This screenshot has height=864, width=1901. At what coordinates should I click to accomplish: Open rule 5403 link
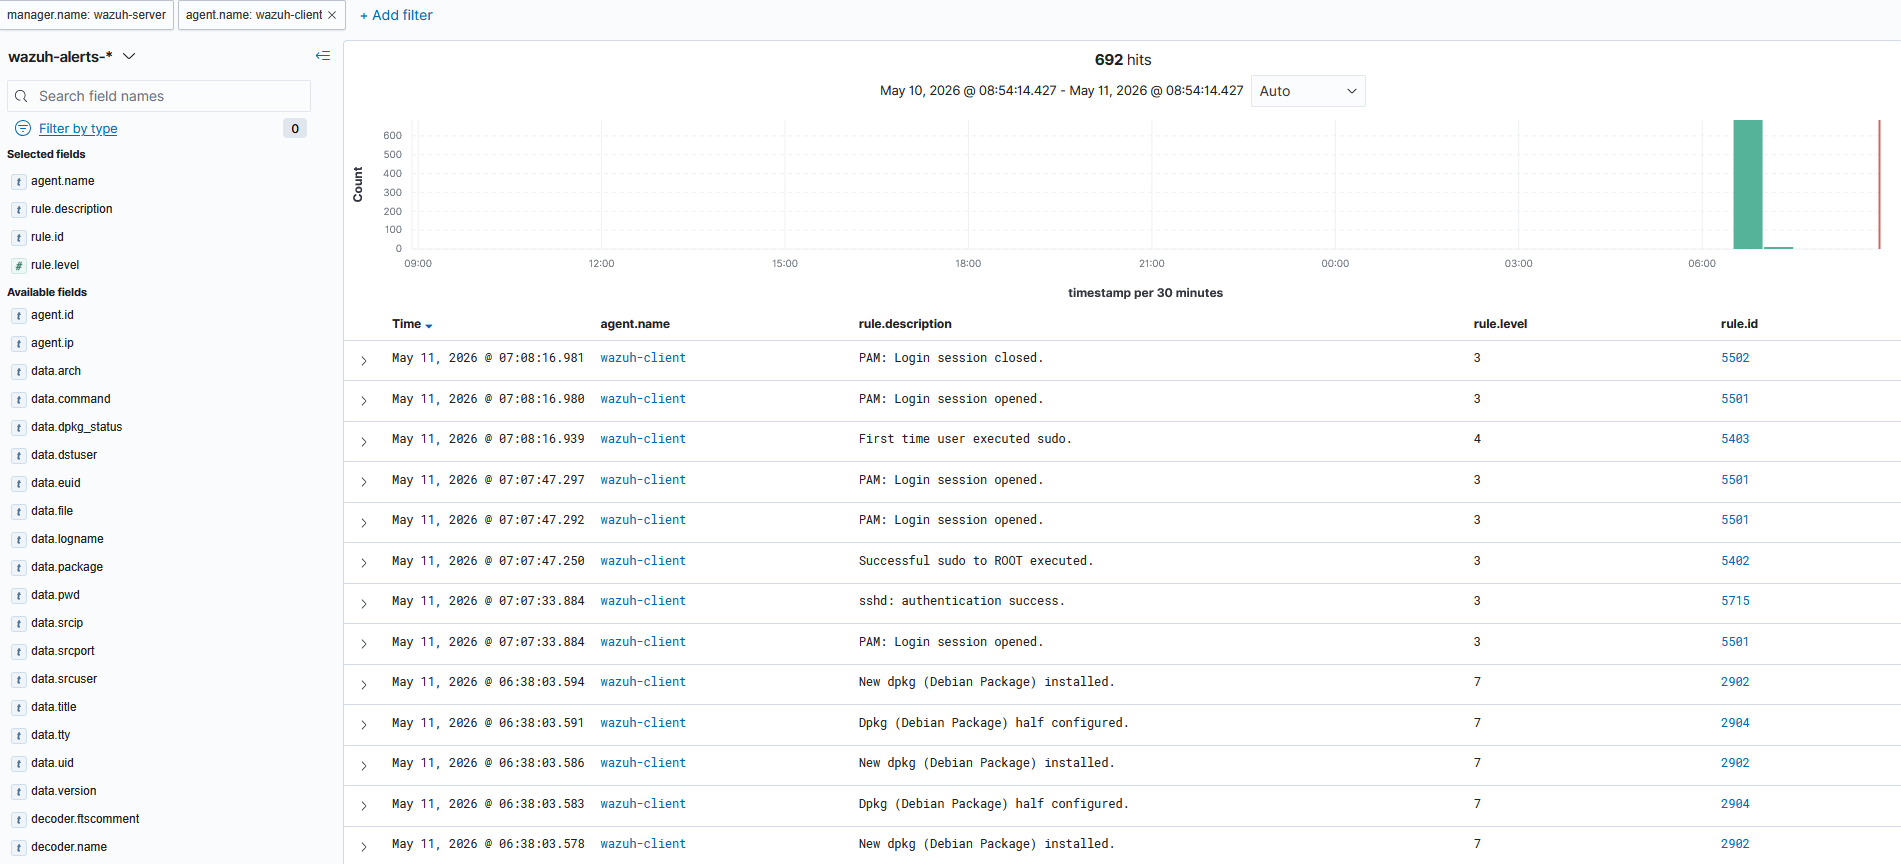(x=1735, y=439)
